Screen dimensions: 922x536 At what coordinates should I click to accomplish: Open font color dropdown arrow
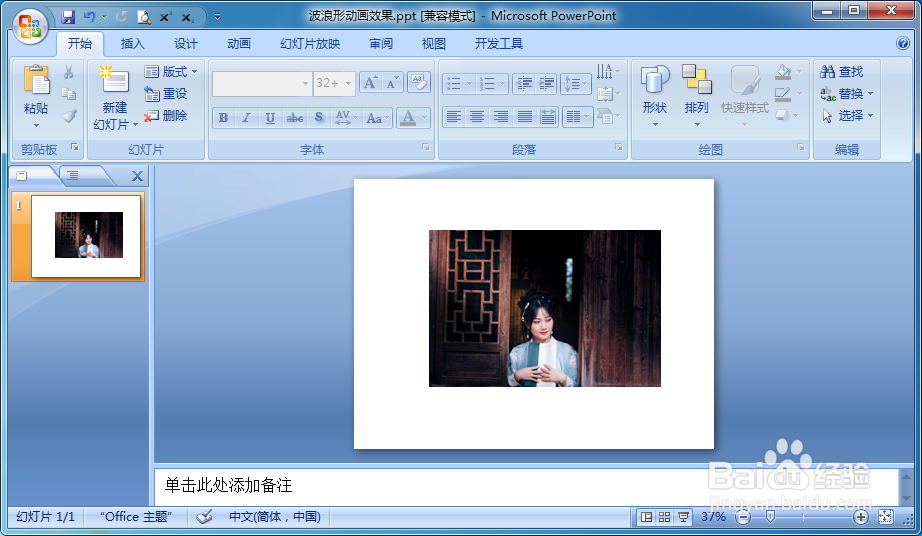[425, 118]
